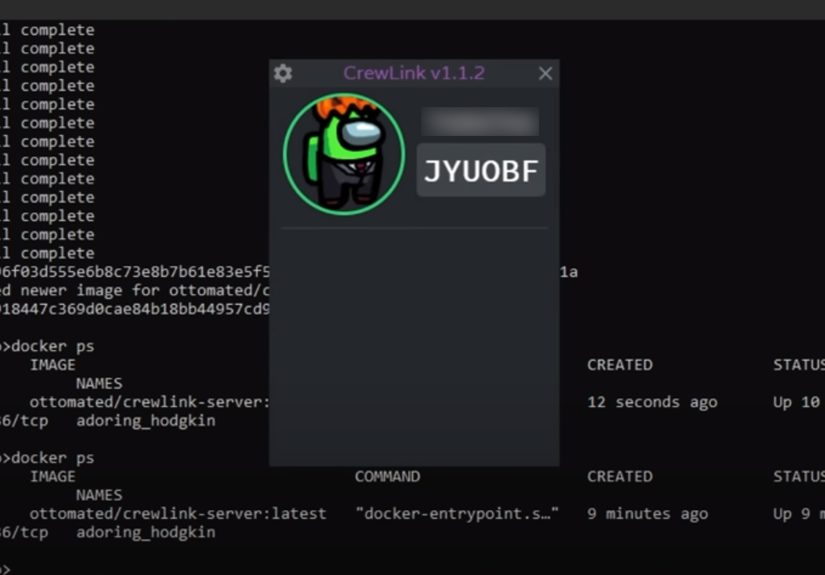Click the first IMAGE column header in the terminal
The height and width of the screenshot is (575, 825).
[x=53, y=365]
